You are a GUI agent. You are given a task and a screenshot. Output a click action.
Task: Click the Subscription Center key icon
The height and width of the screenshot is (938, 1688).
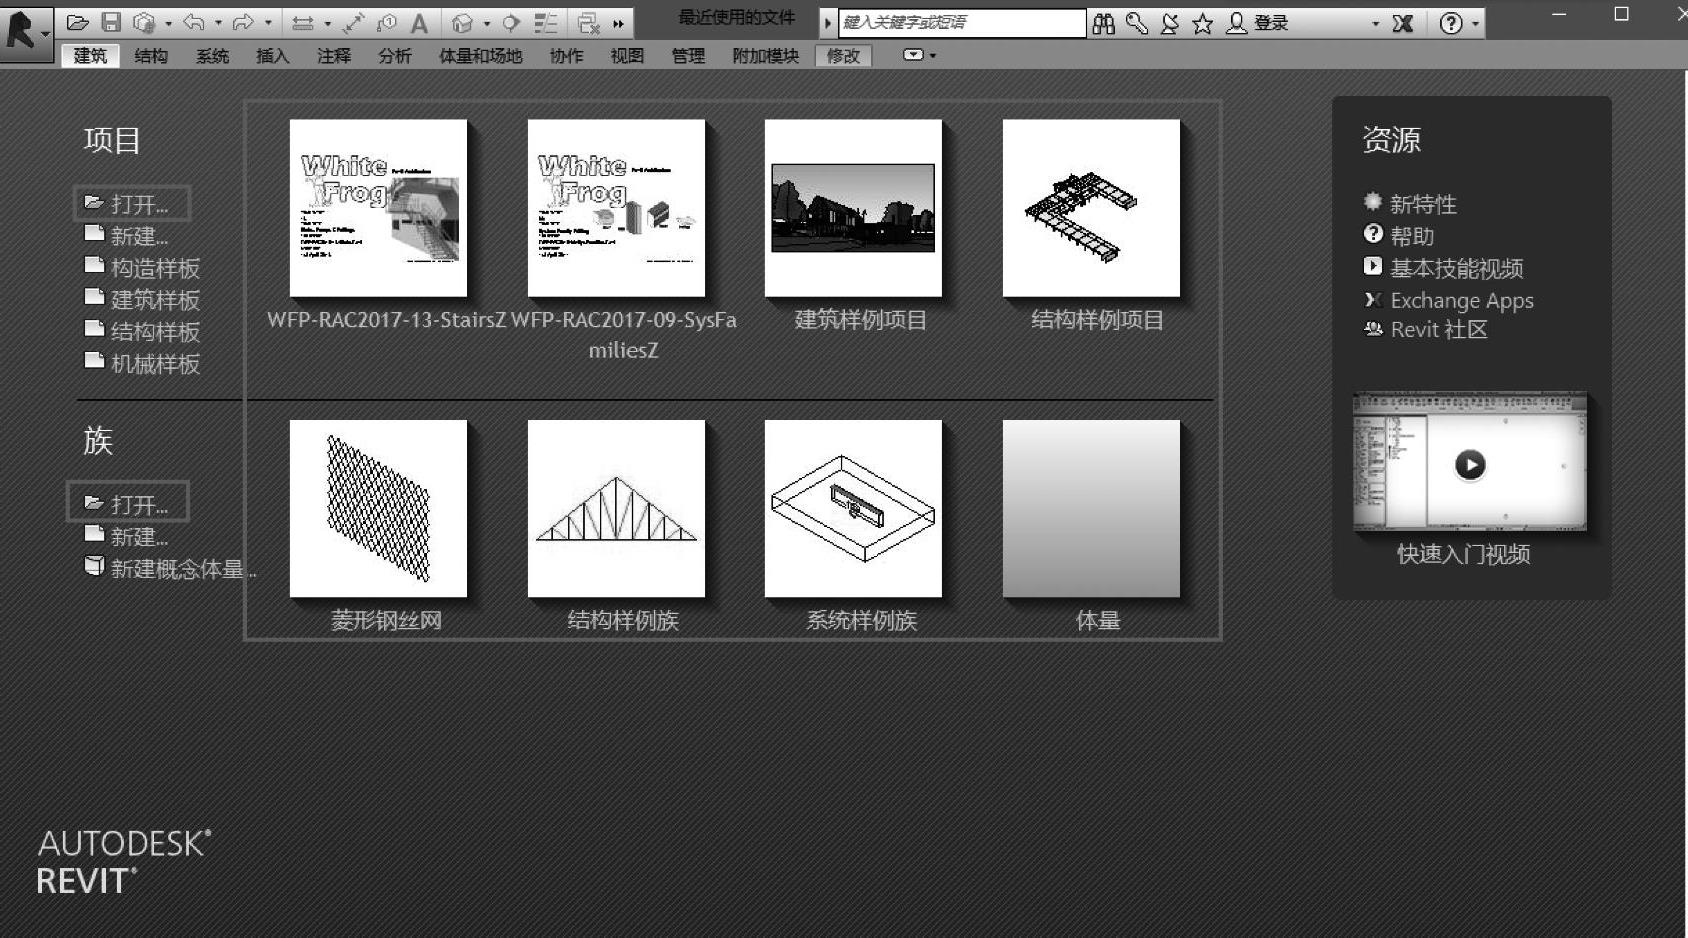point(1136,23)
